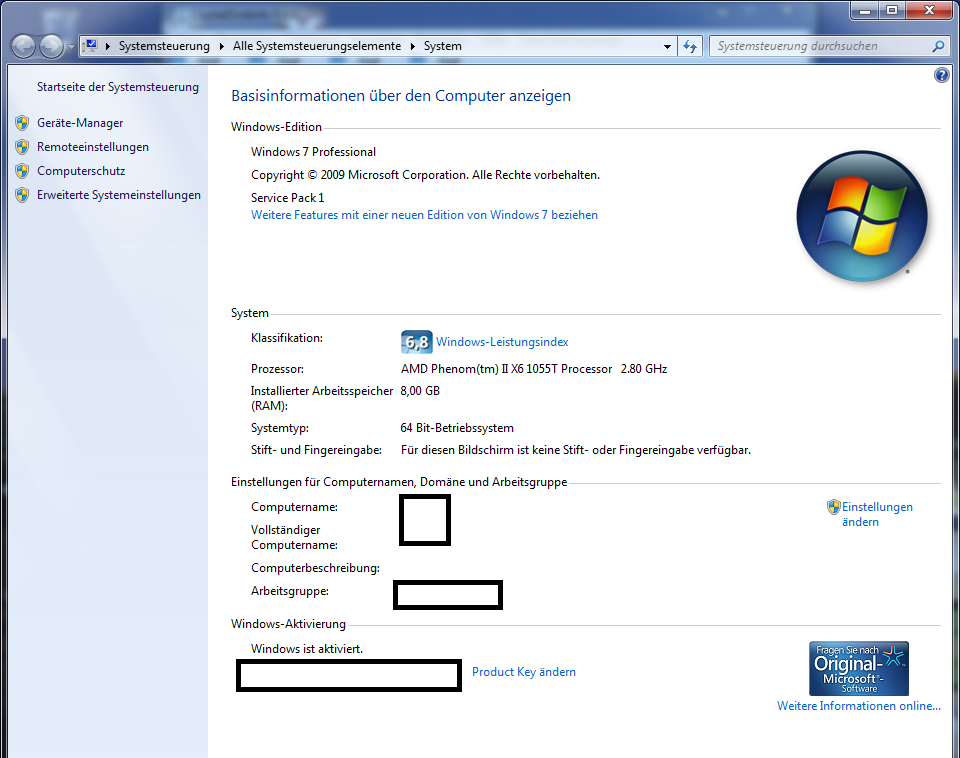The image size is (960, 758).
Task: Click the 64 Bit-Betriebssystem value
Action: coord(457,428)
